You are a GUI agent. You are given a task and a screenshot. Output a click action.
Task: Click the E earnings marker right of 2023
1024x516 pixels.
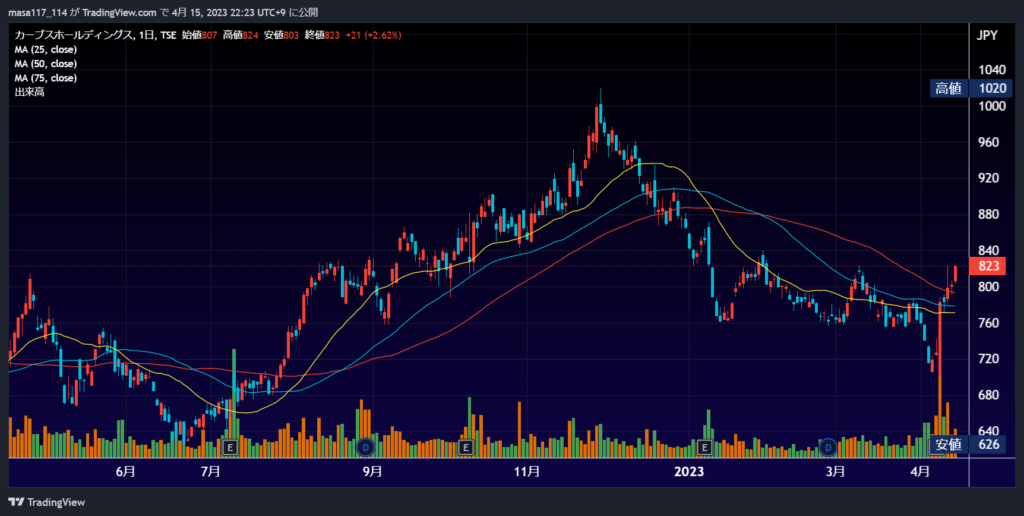(x=705, y=447)
